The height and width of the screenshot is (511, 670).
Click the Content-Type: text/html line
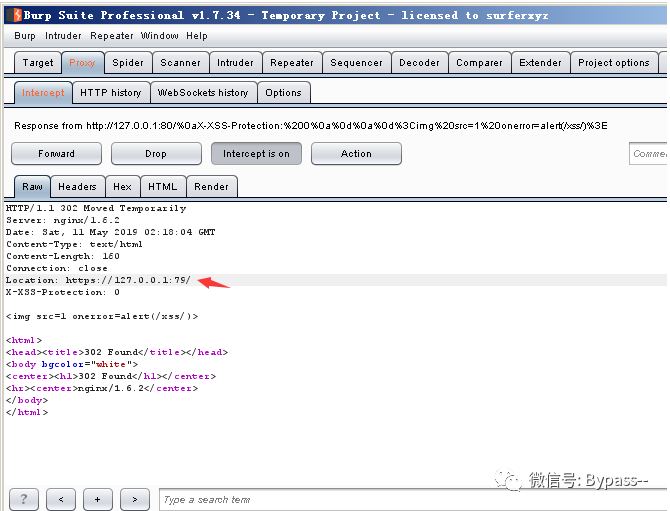coord(74,244)
